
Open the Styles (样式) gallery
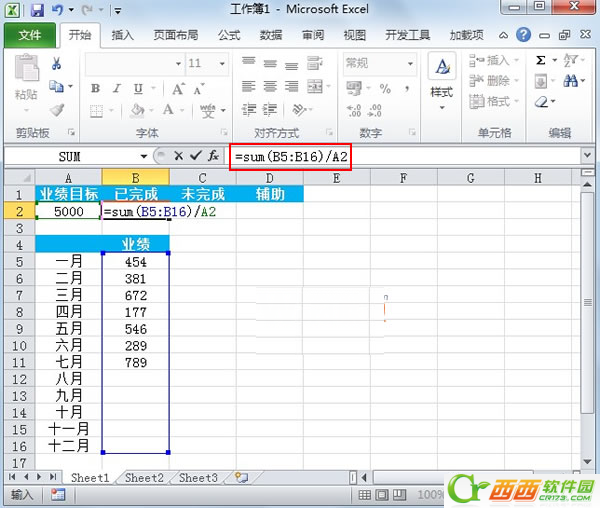click(x=442, y=81)
